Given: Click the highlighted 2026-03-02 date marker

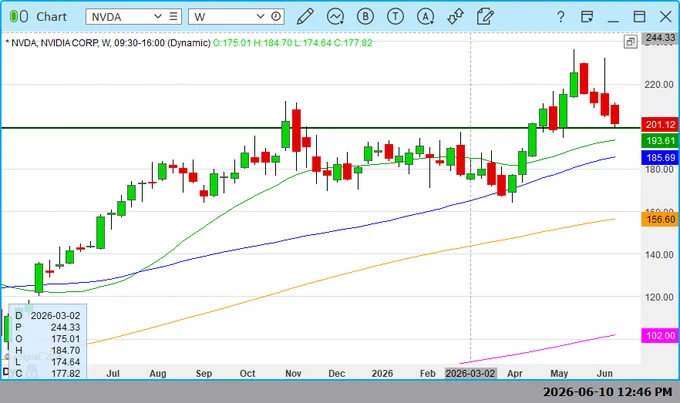Looking at the screenshot, I should [471, 374].
